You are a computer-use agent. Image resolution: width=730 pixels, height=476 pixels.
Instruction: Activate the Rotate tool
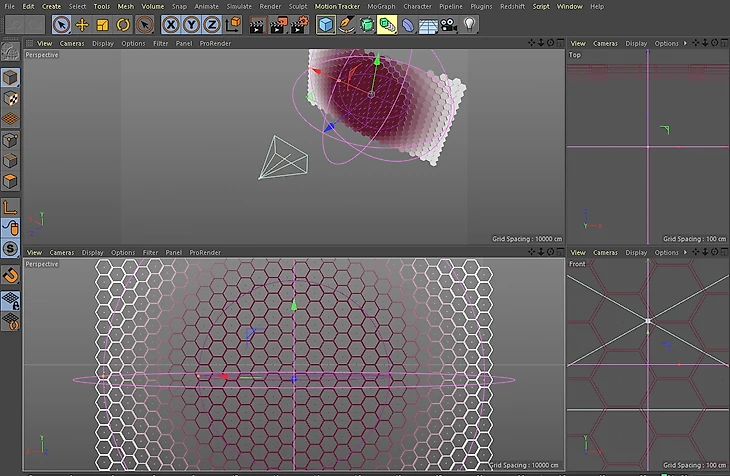pos(123,25)
